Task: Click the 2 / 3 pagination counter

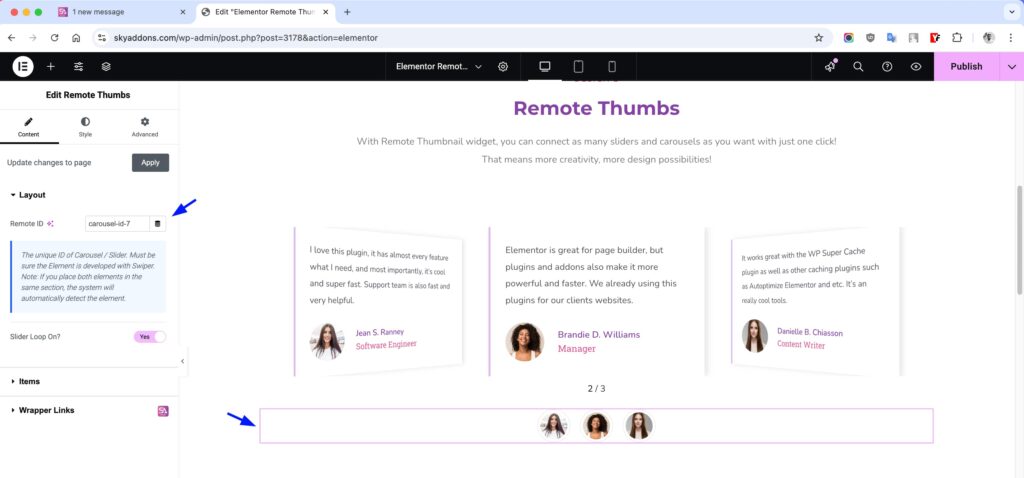Action: click(x=596, y=389)
